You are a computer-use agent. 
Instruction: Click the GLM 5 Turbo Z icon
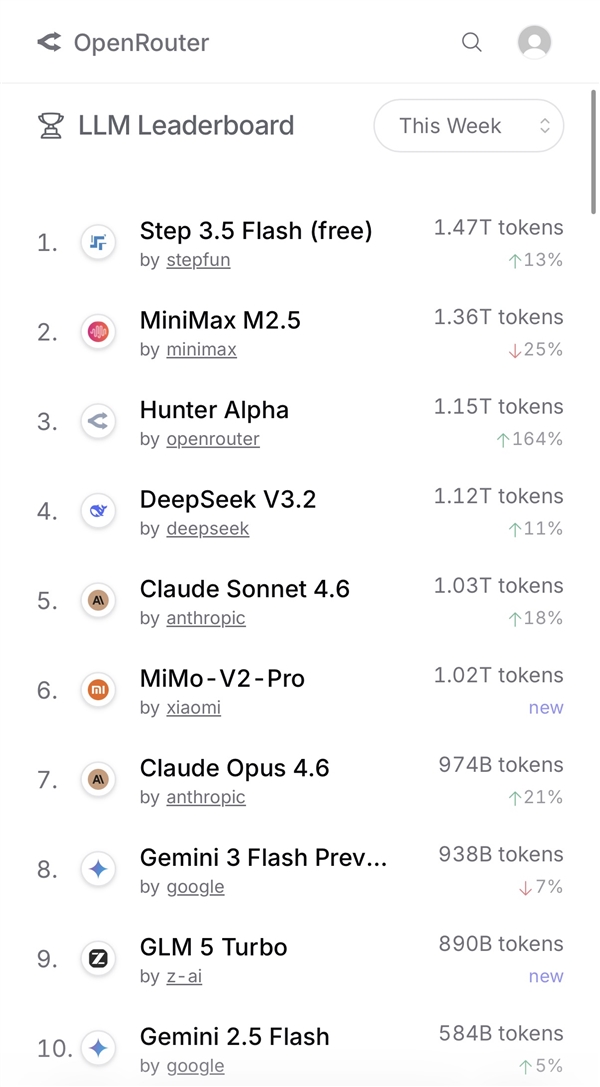pos(98,959)
